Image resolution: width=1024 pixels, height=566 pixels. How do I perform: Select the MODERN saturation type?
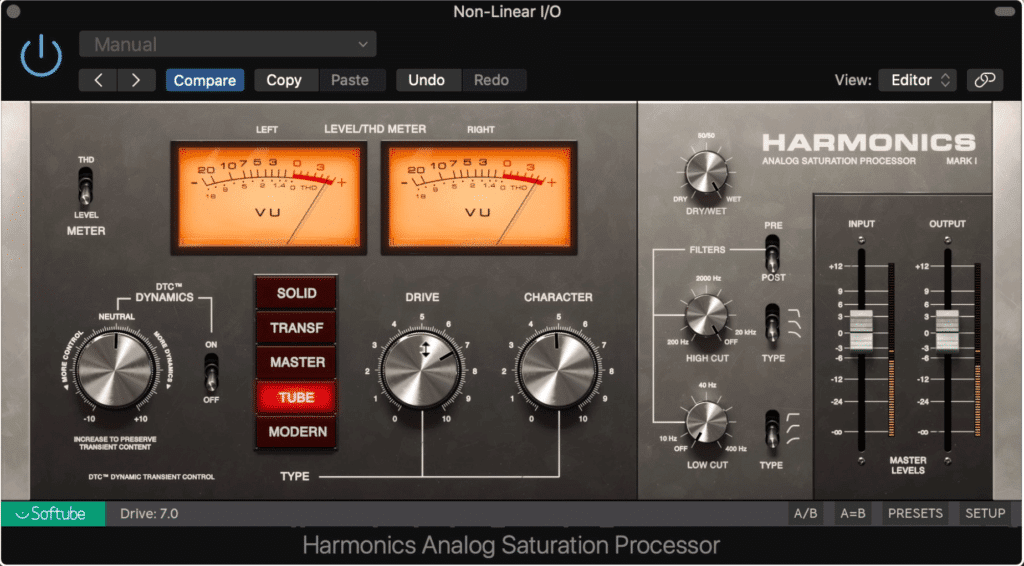[296, 432]
